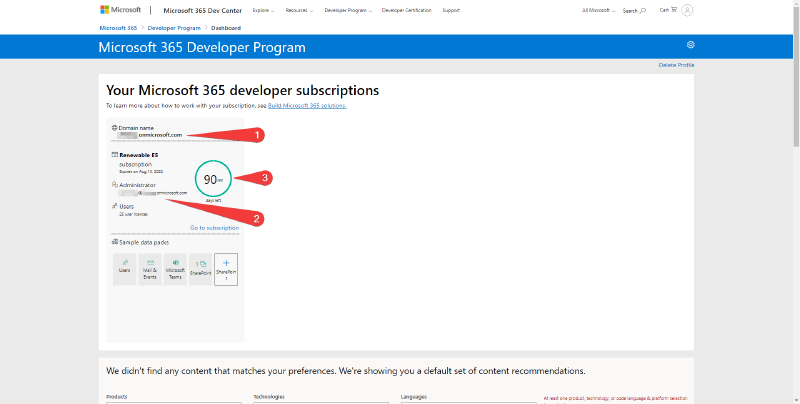
Task: Expand the All Microsoft dropdown
Action: (x=598, y=10)
